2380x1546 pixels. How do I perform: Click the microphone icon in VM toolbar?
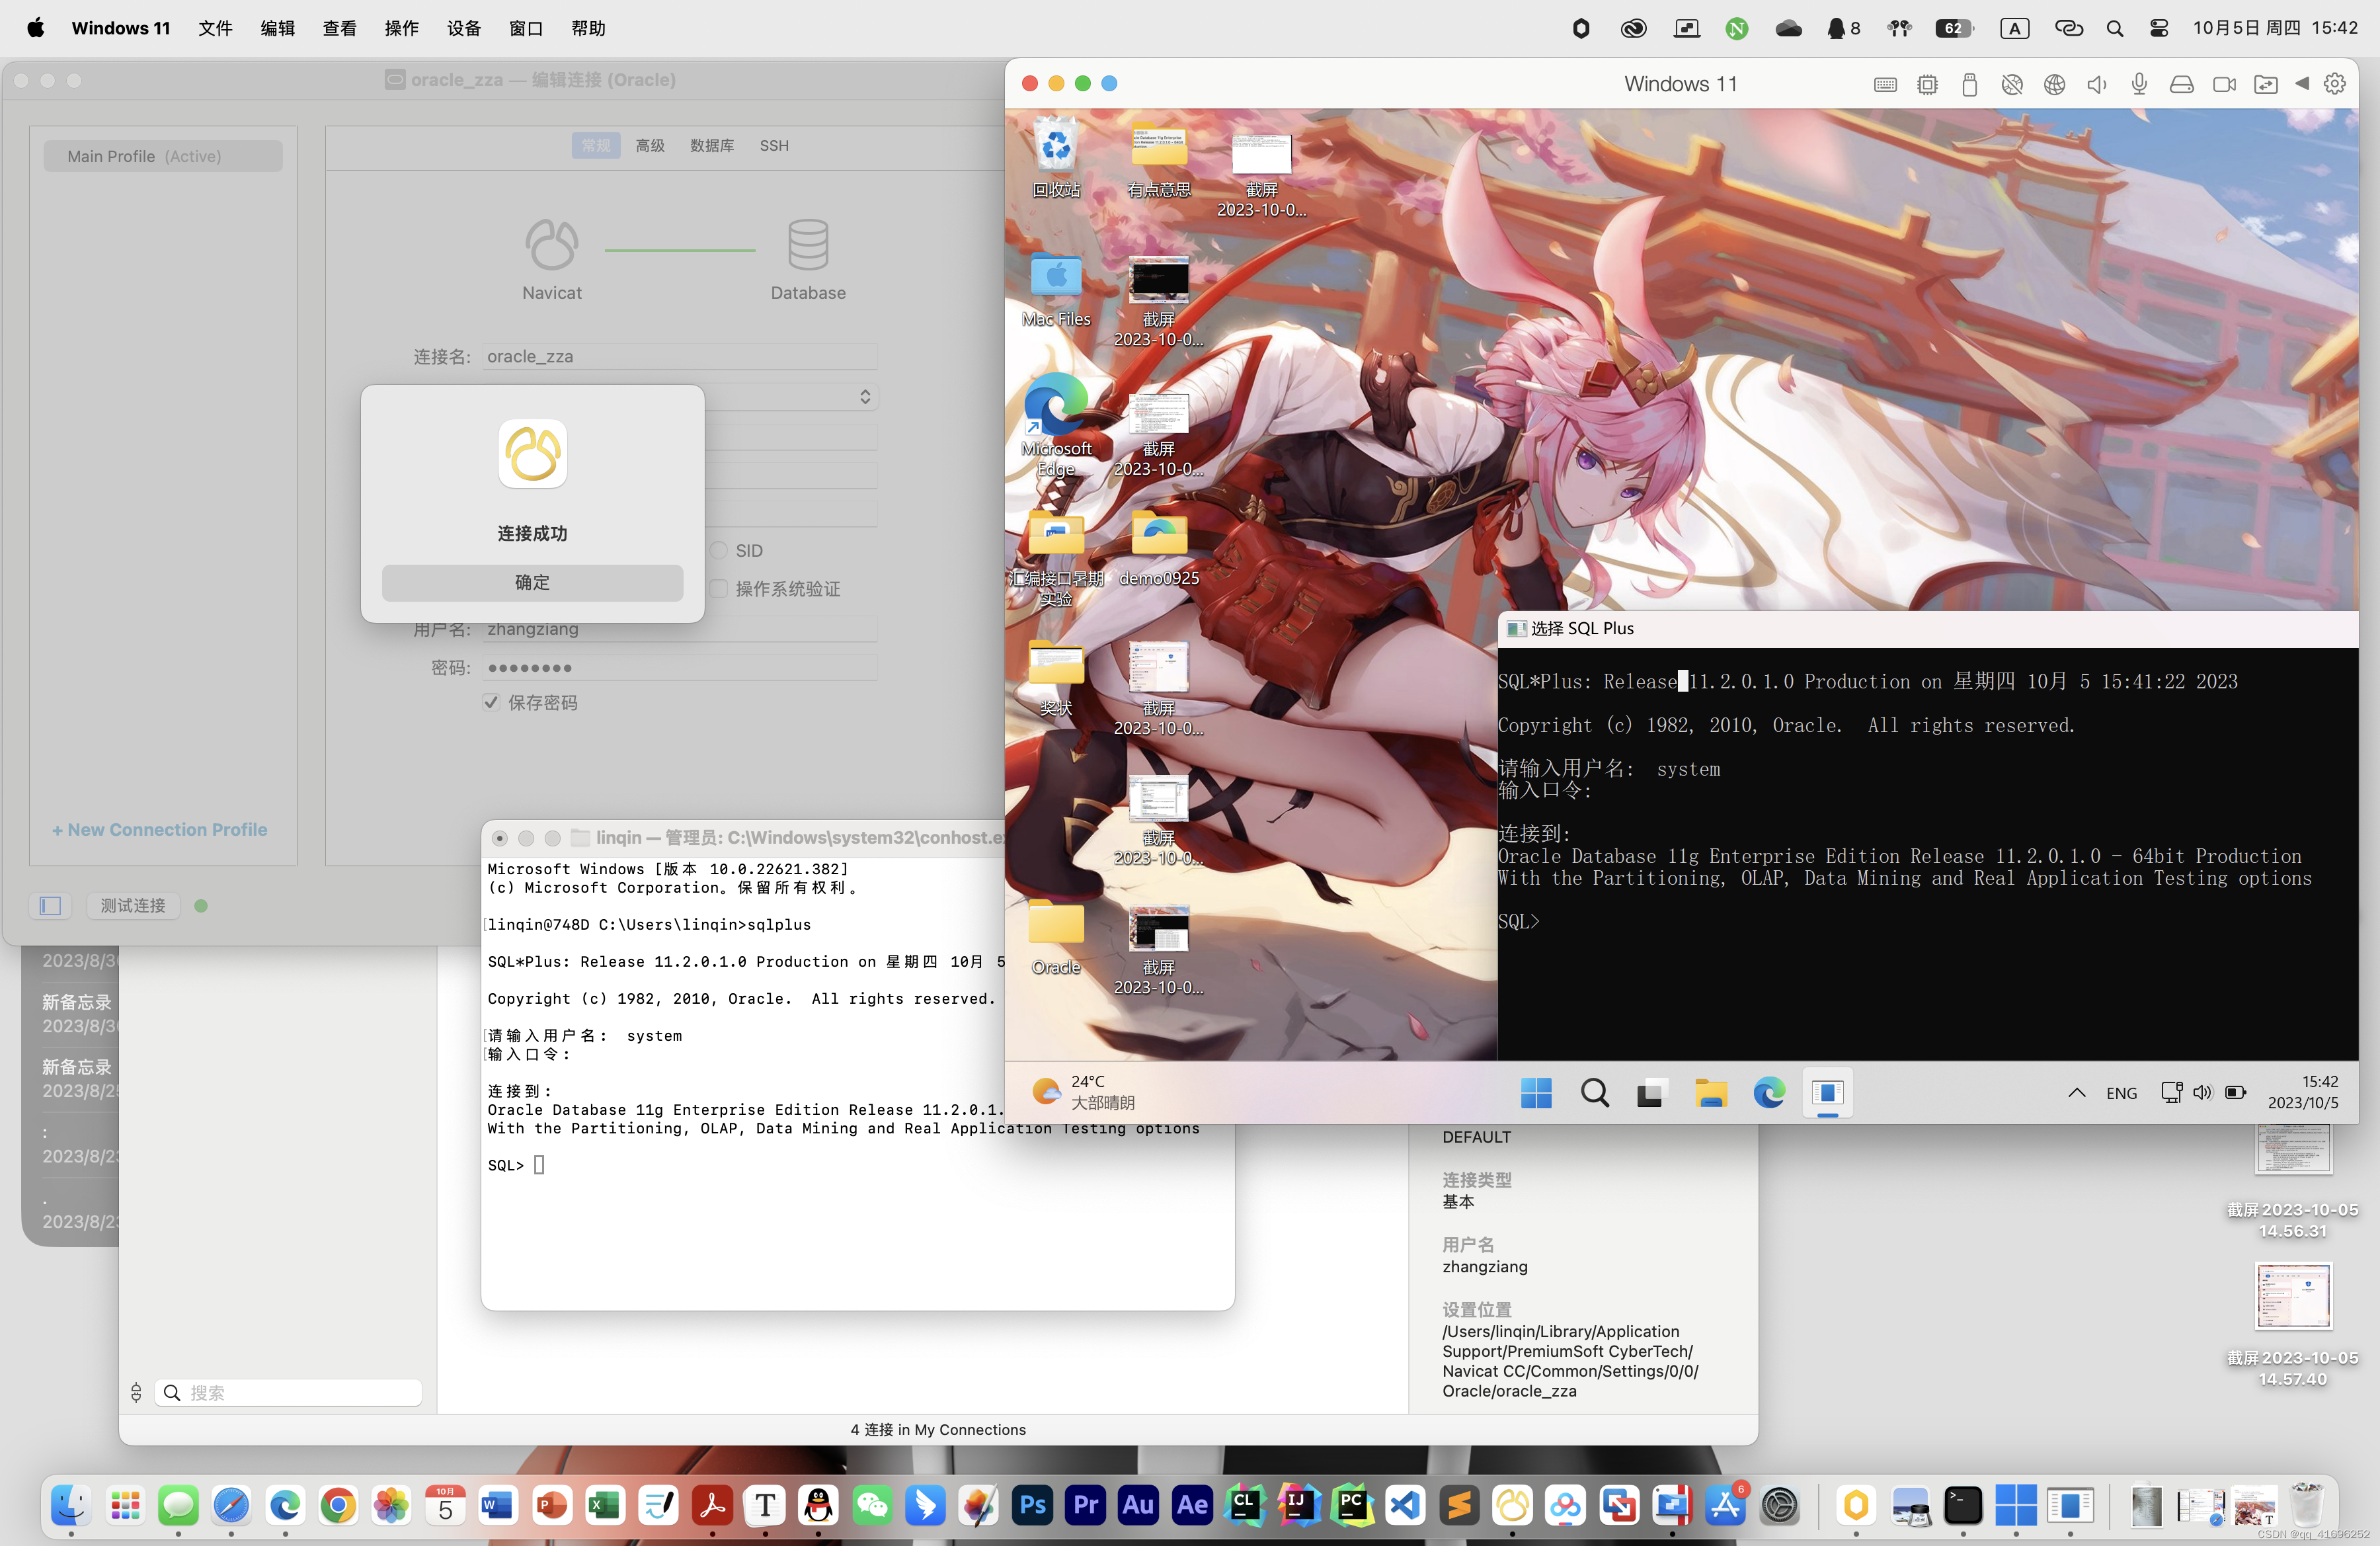2139,85
